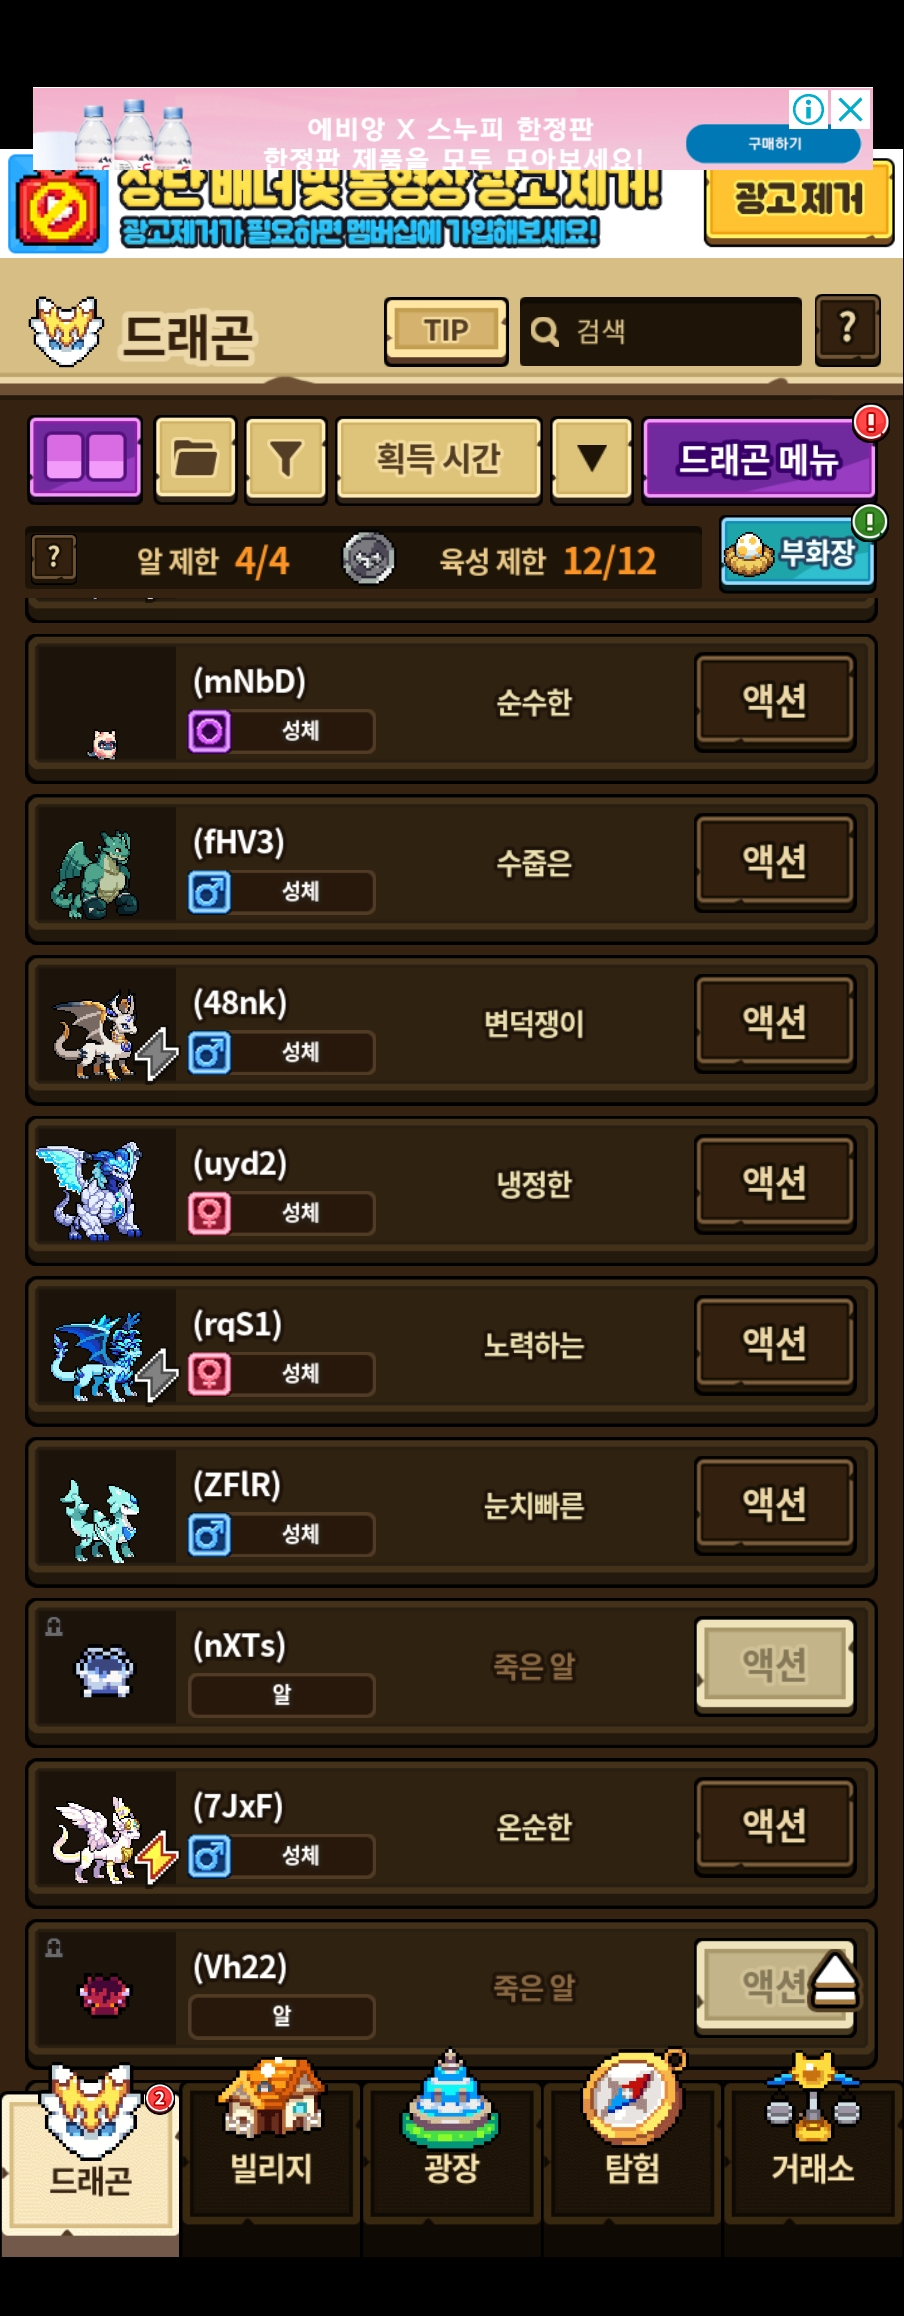Viewport: 904px width, 2316px height.
Task: Click the round gray emblem beside 육성 제한
Action: [x=368, y=558]
